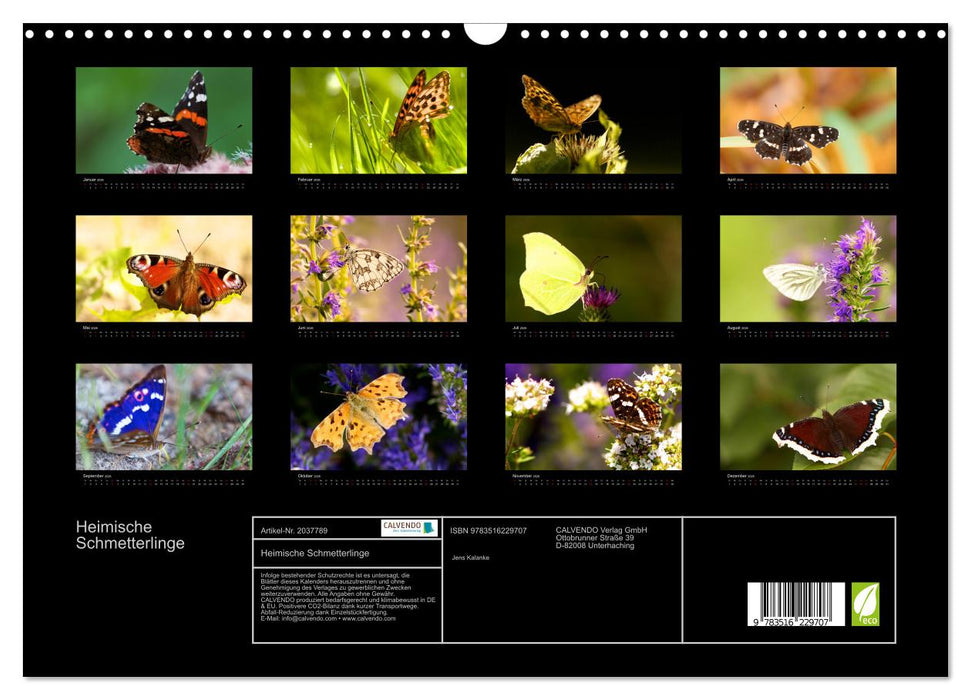The width and height of the screenshot is (971, 700).
Task: Open the October orange comma butterfly photo
Action: coord(378,416)
